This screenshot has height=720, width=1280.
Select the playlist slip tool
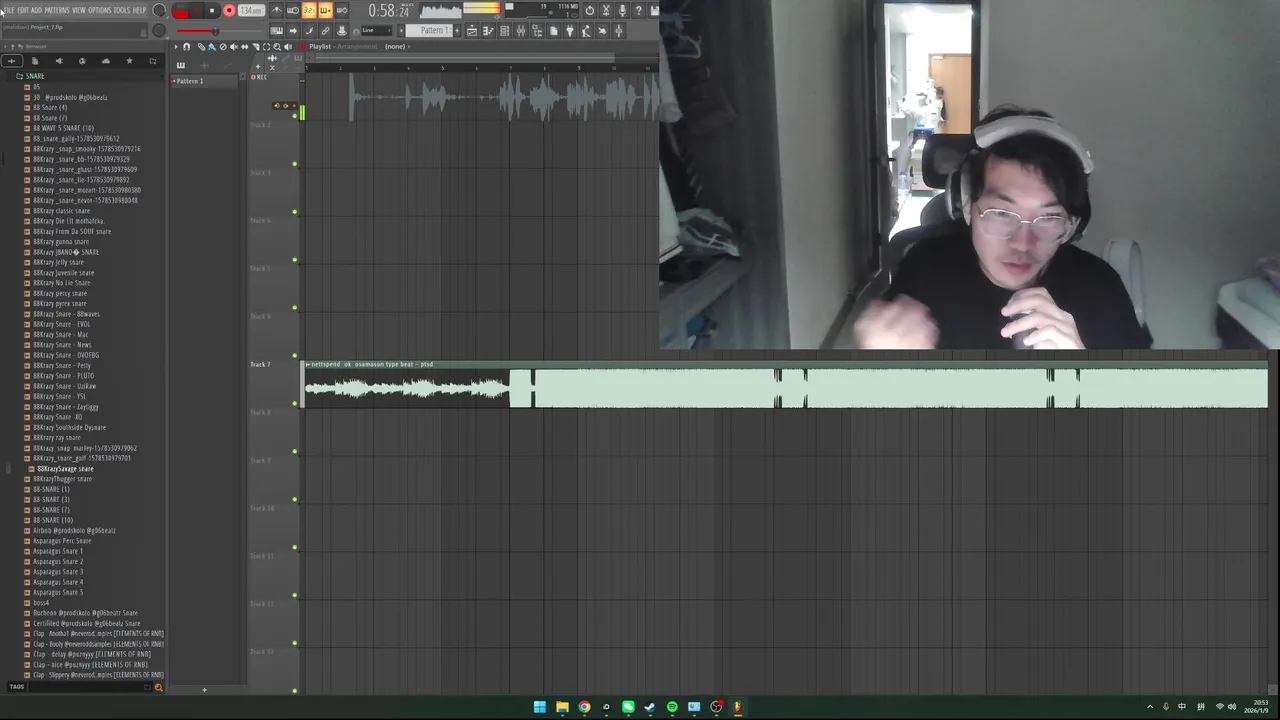[244, 46]
